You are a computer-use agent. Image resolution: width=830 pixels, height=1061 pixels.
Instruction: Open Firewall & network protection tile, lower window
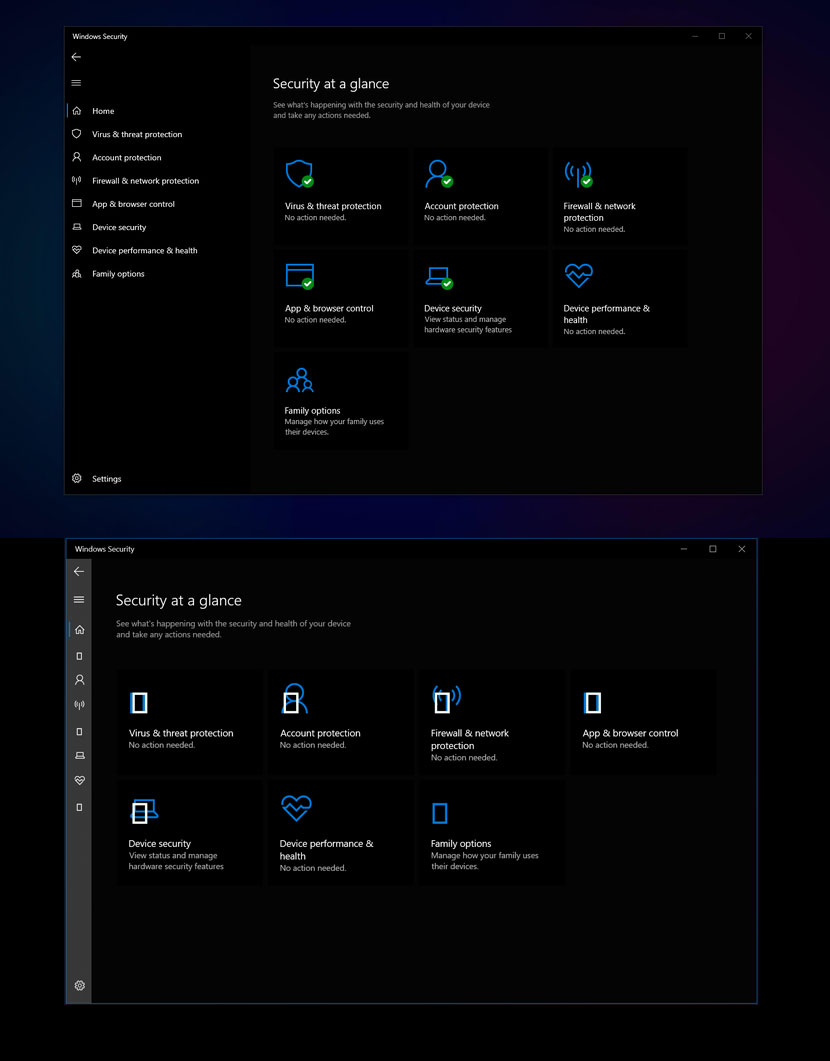click(492, 722)
